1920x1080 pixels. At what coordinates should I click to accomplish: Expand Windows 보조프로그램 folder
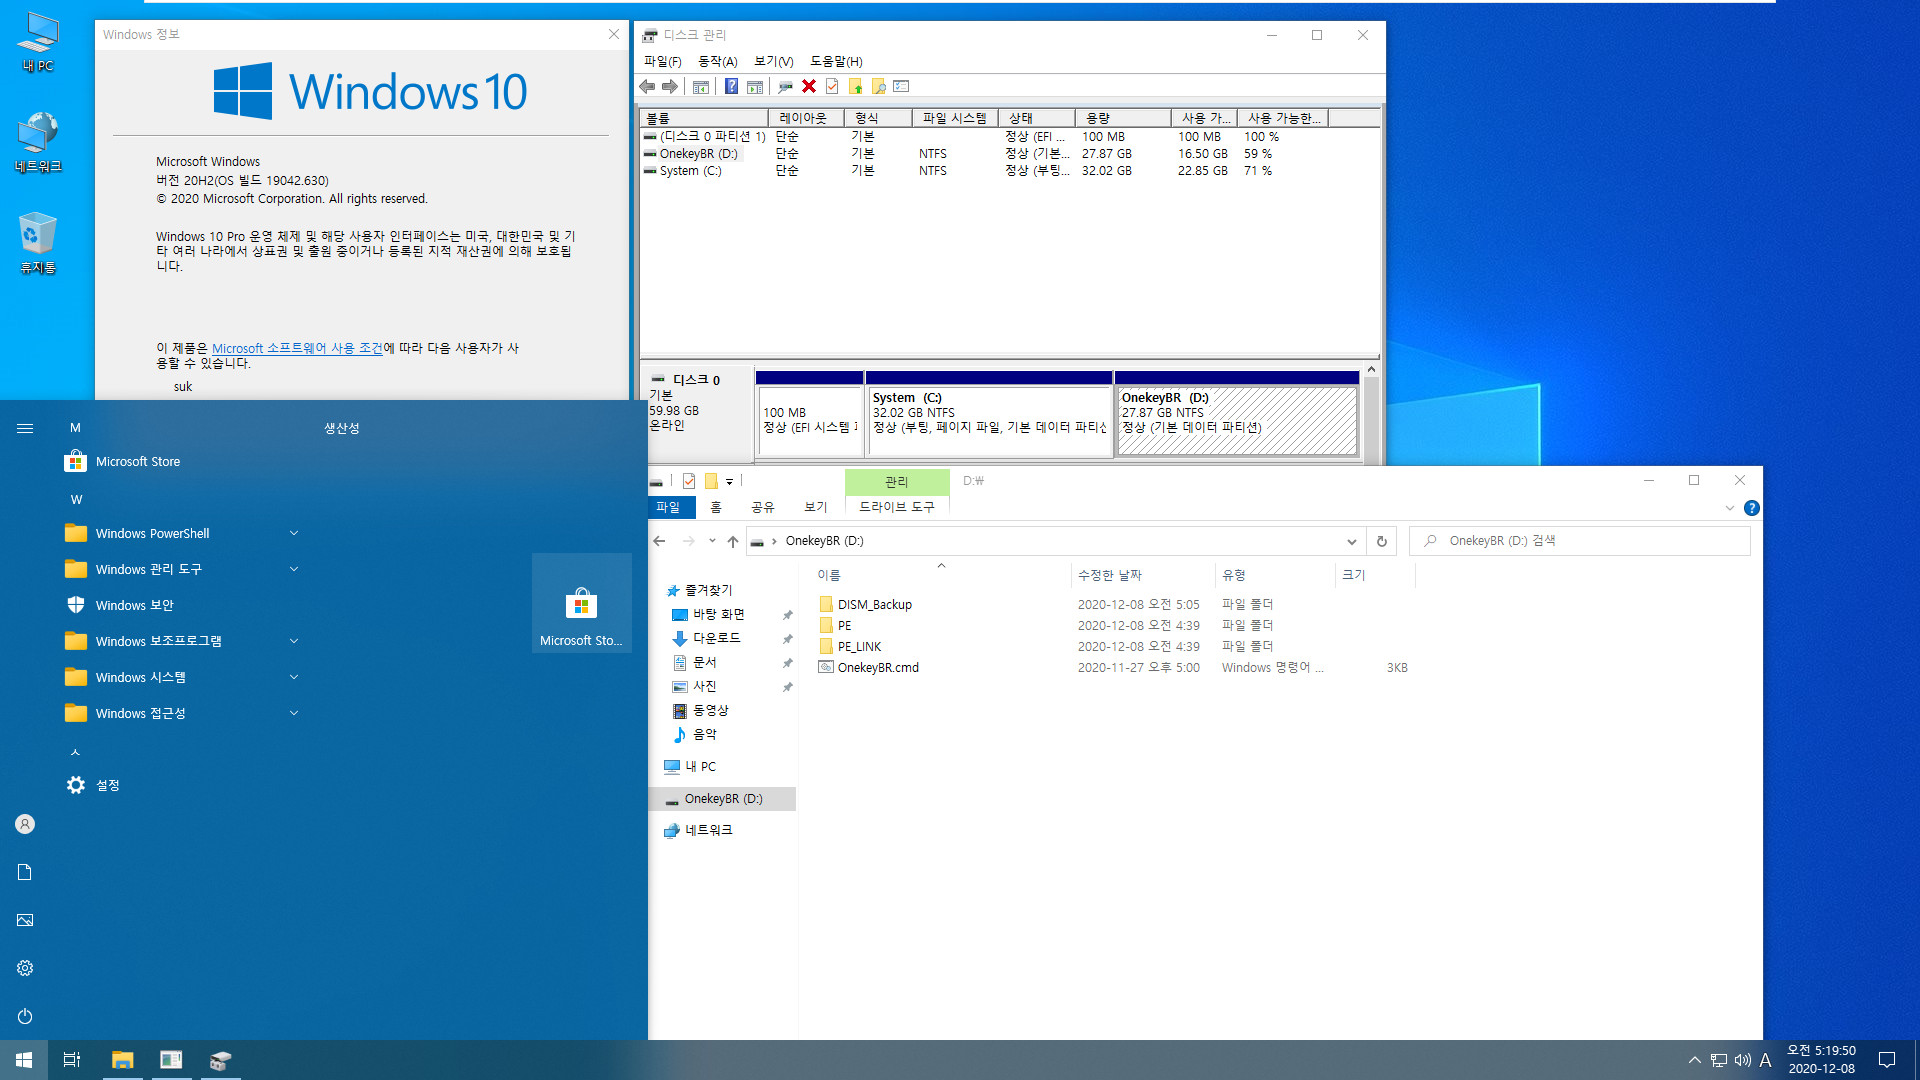294,641
